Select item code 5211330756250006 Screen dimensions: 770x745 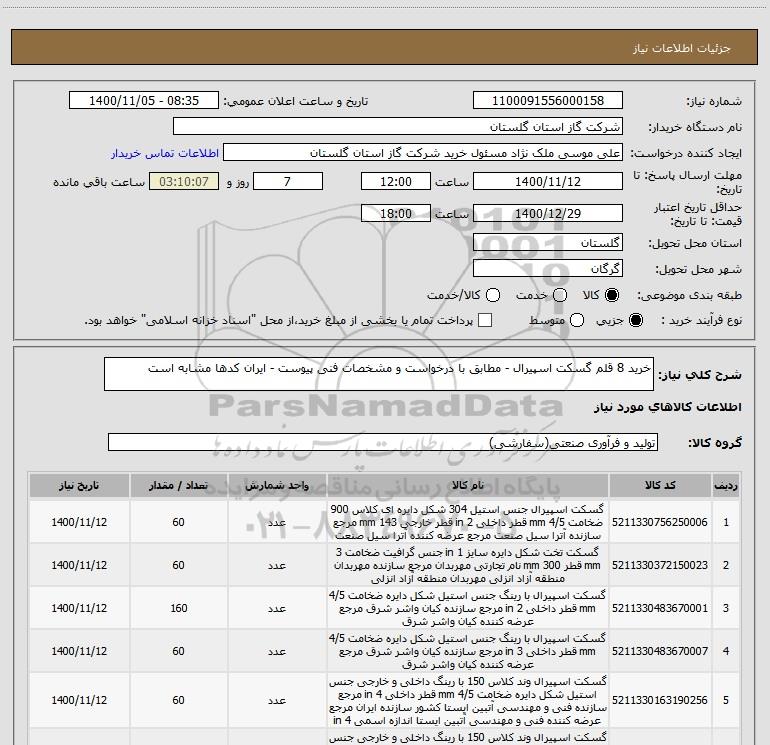(660, 522)
